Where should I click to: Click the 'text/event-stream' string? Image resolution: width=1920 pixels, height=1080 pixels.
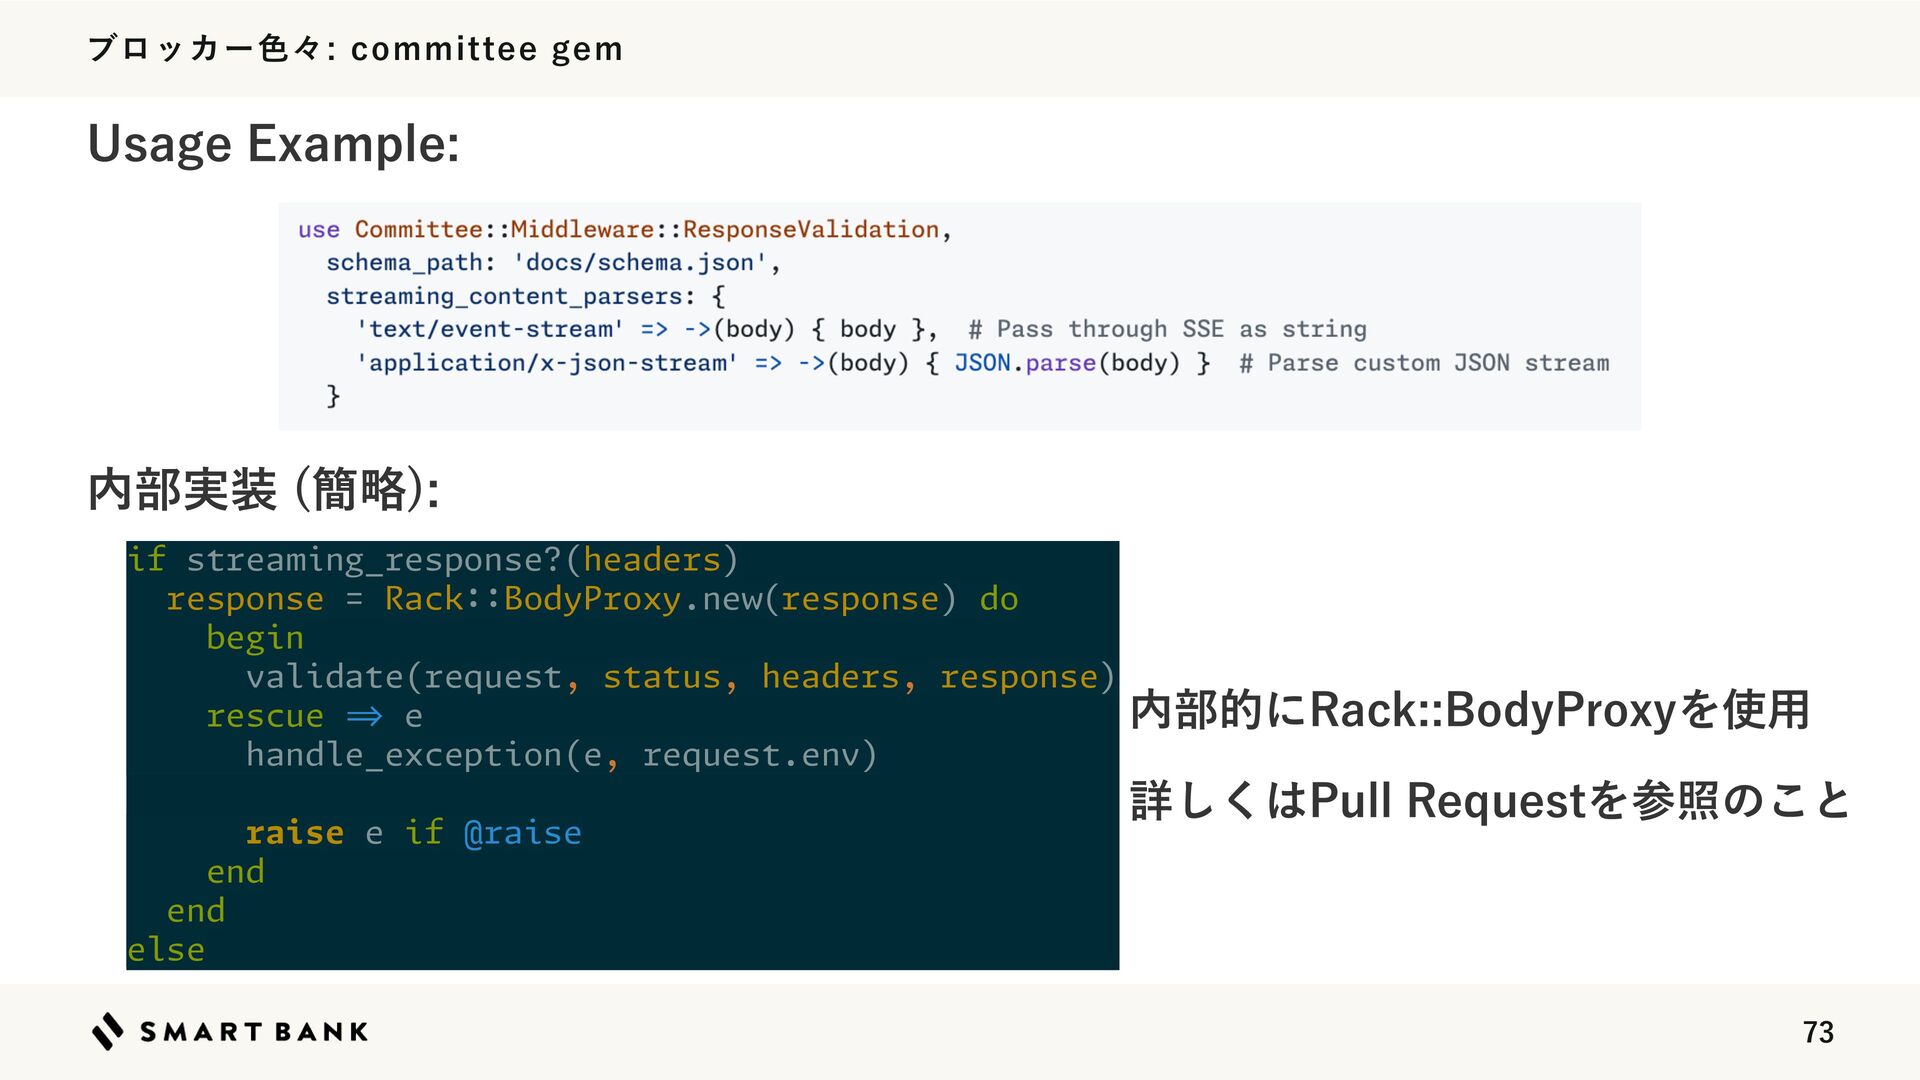(x=490, y=329)
